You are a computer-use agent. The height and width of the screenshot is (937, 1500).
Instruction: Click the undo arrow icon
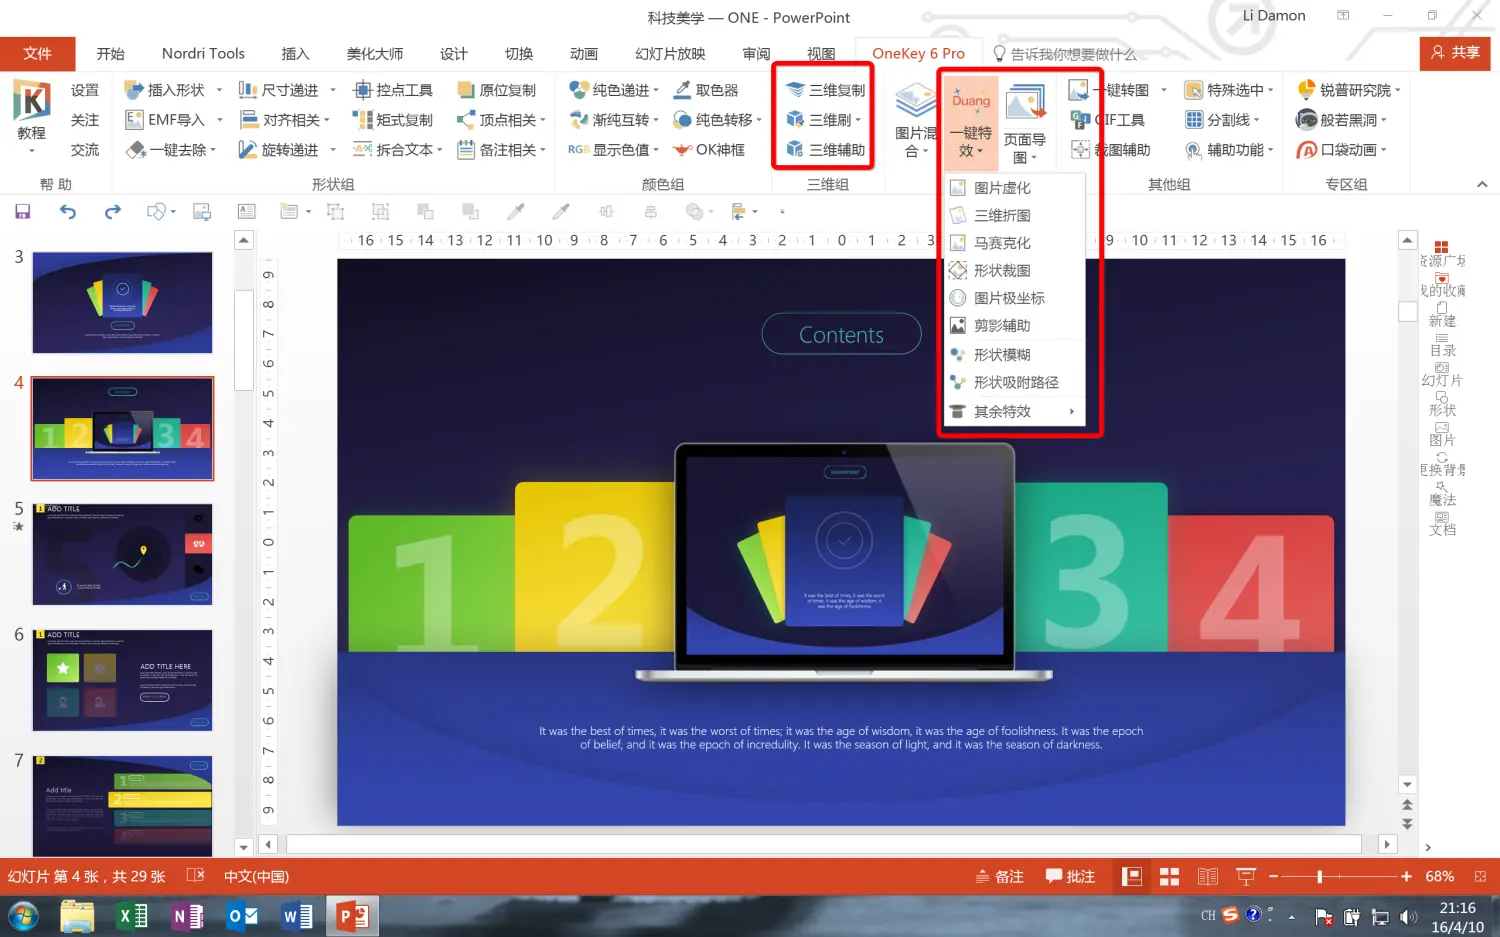pyautogui.click(x=67, y=211)
